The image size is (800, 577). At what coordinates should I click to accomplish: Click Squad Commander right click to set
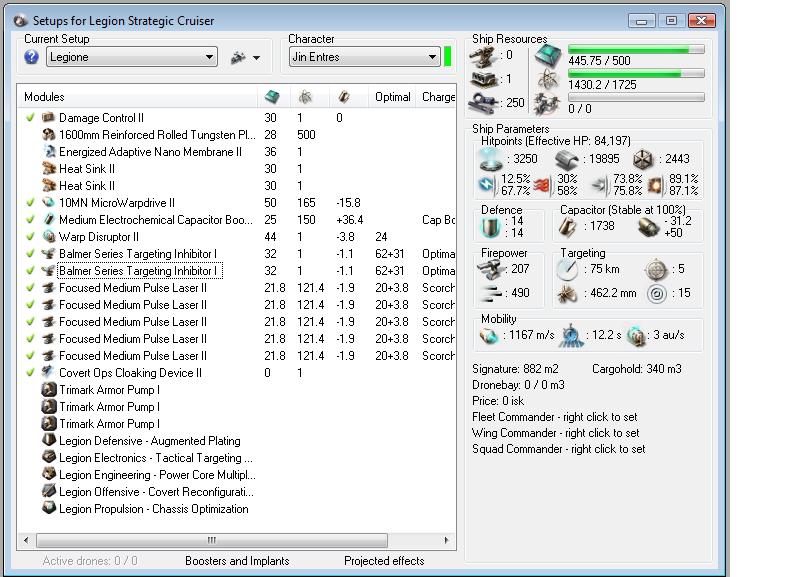pyautogui.click(x=559, y=449)
